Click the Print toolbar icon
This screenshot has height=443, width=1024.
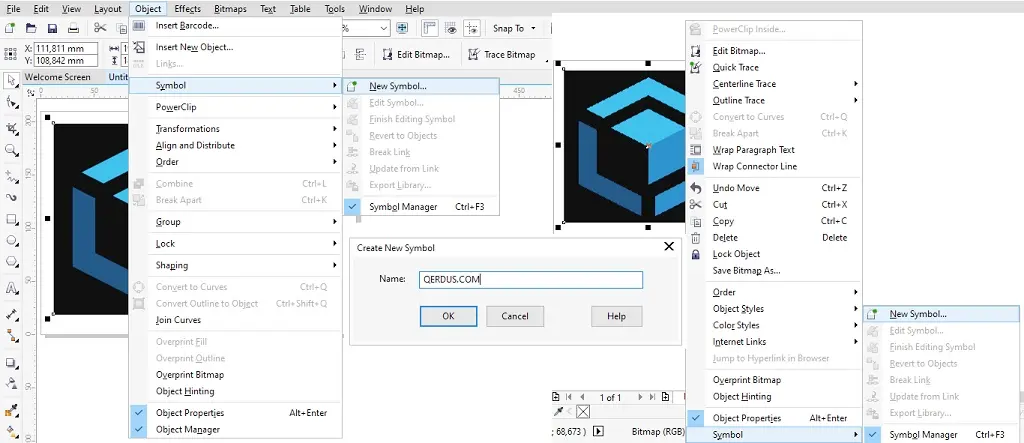tap(74, 28)
